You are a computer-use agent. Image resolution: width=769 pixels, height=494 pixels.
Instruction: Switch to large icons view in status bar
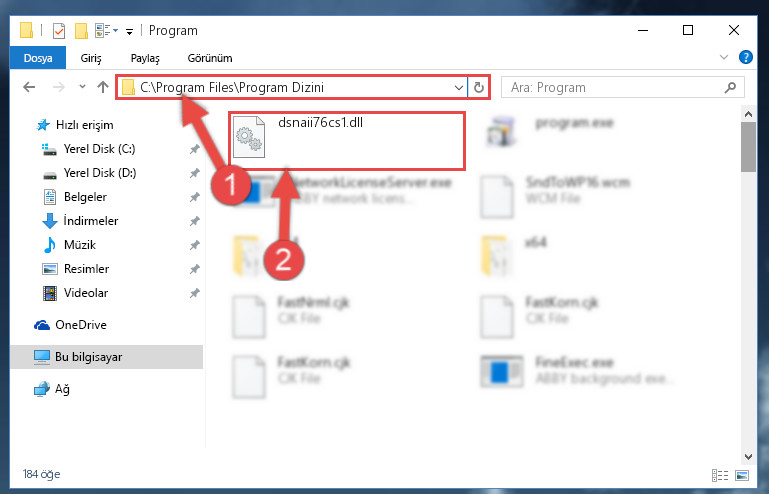742,475
